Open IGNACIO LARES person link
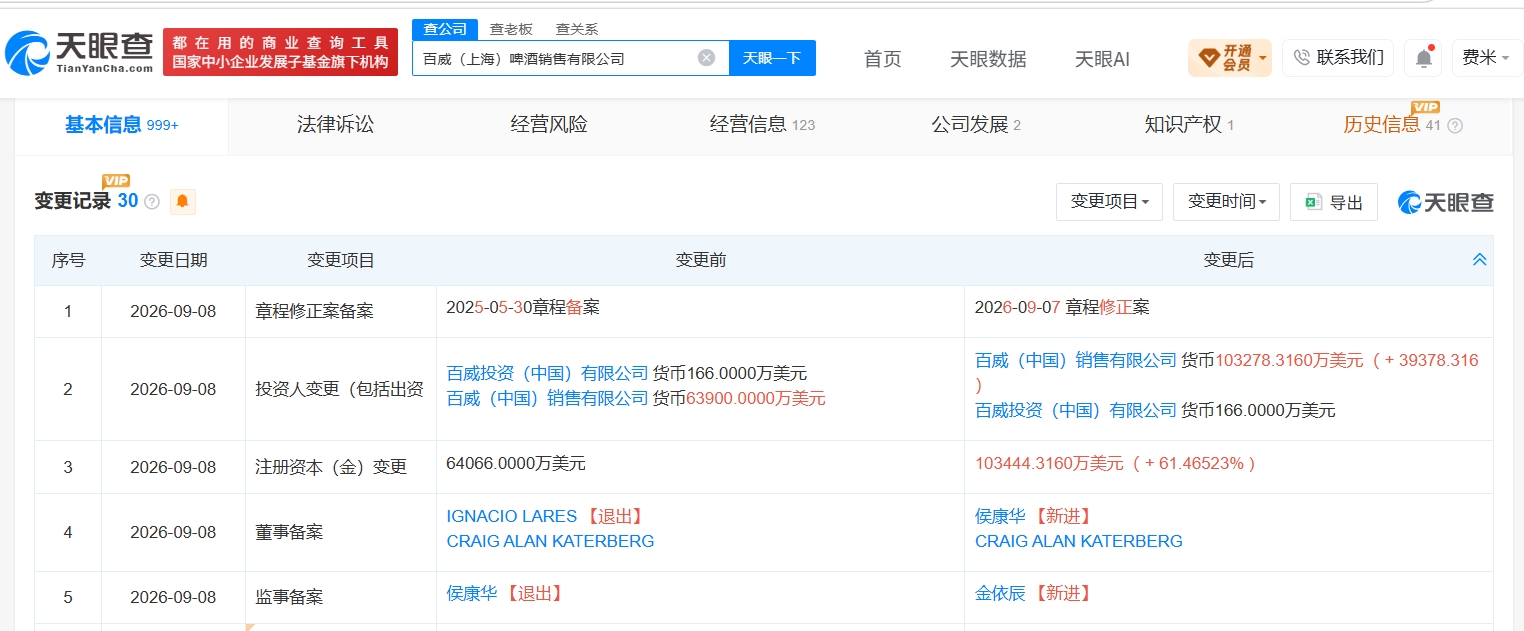Viewport: 1524px width, 631px height. click(511, 516)
